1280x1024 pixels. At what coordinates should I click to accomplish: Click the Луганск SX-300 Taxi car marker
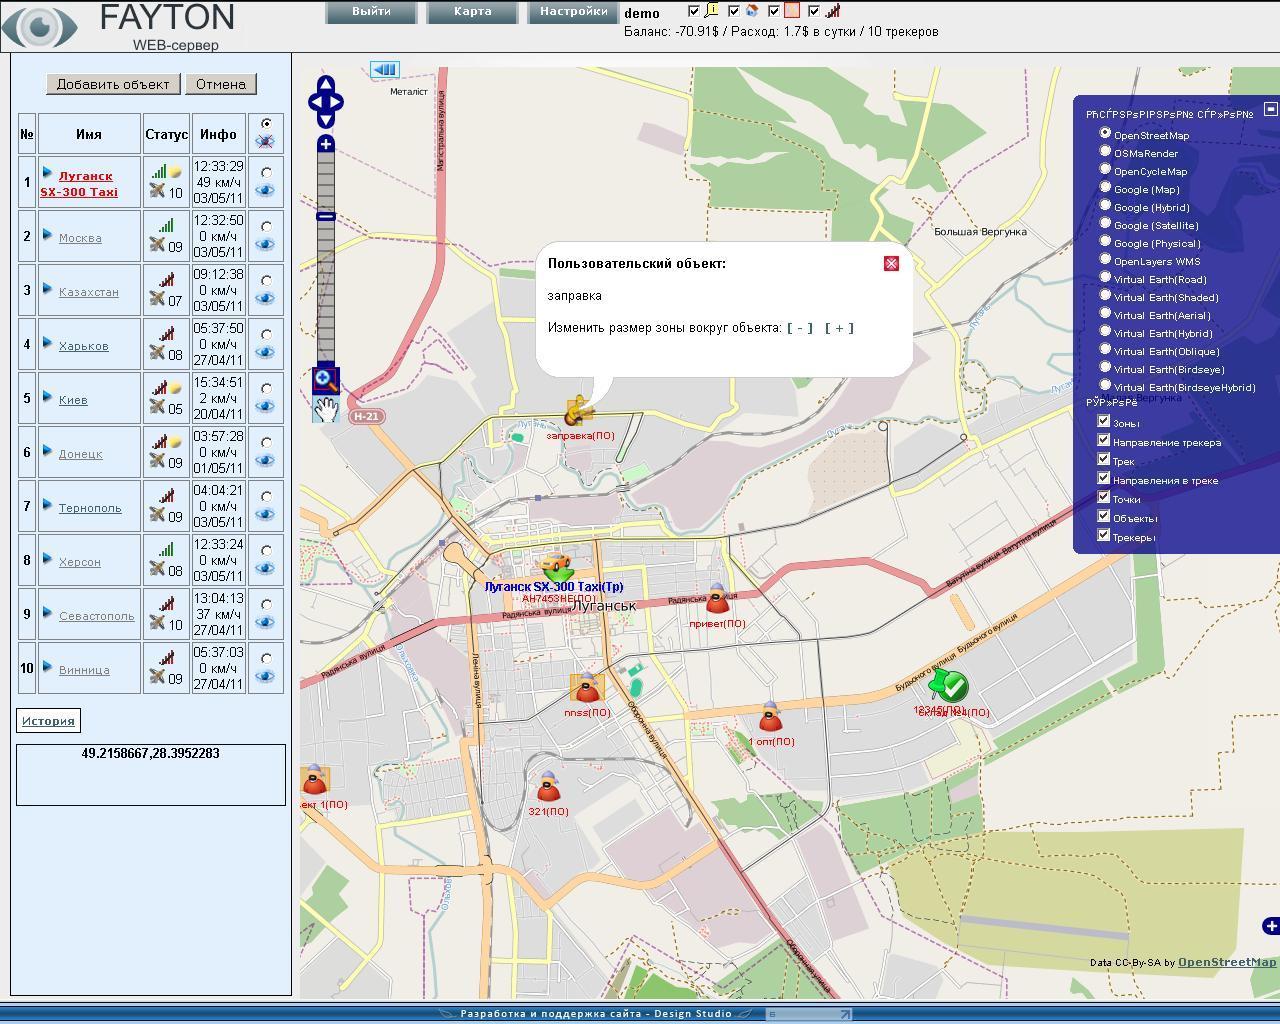pyautogui.click(x=556, y=564)
